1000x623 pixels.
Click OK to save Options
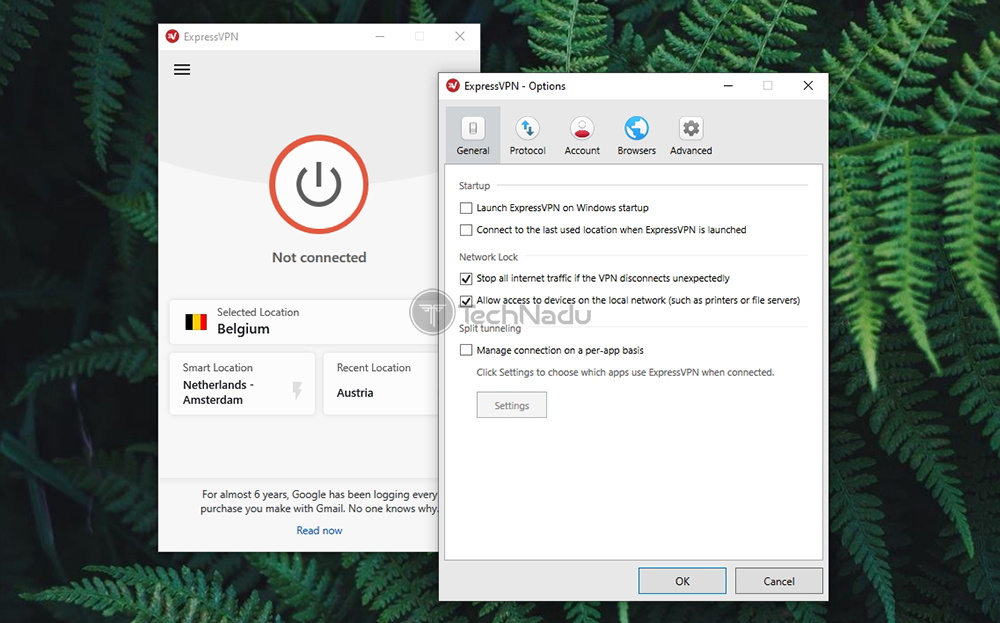tap(682, 580)
